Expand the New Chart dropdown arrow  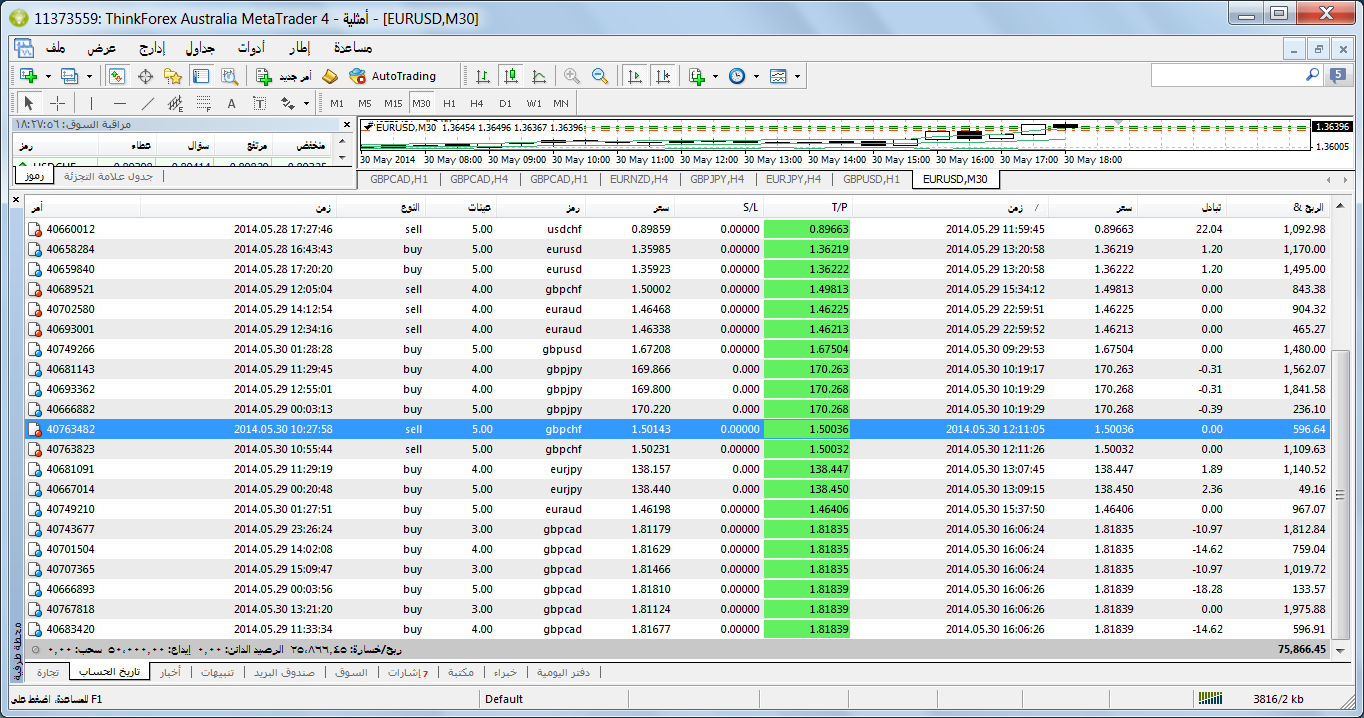point(48,76)
